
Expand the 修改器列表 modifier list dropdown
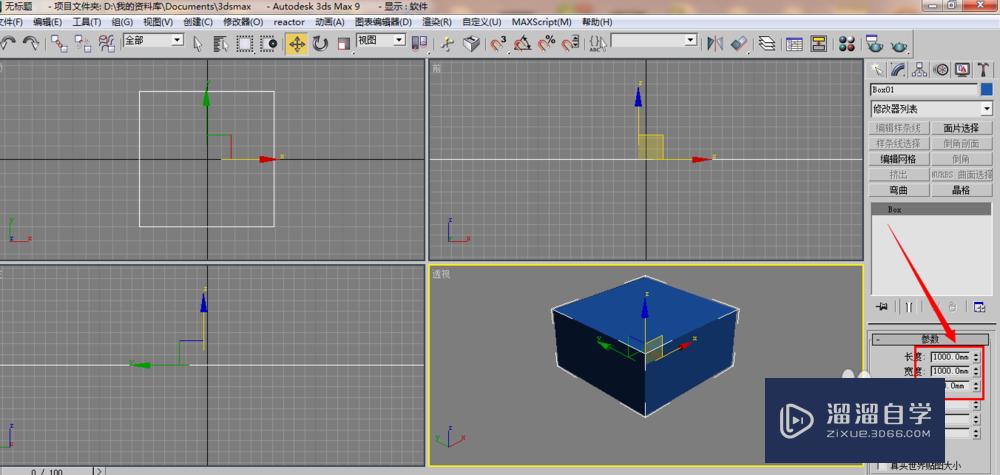point(931,108)
